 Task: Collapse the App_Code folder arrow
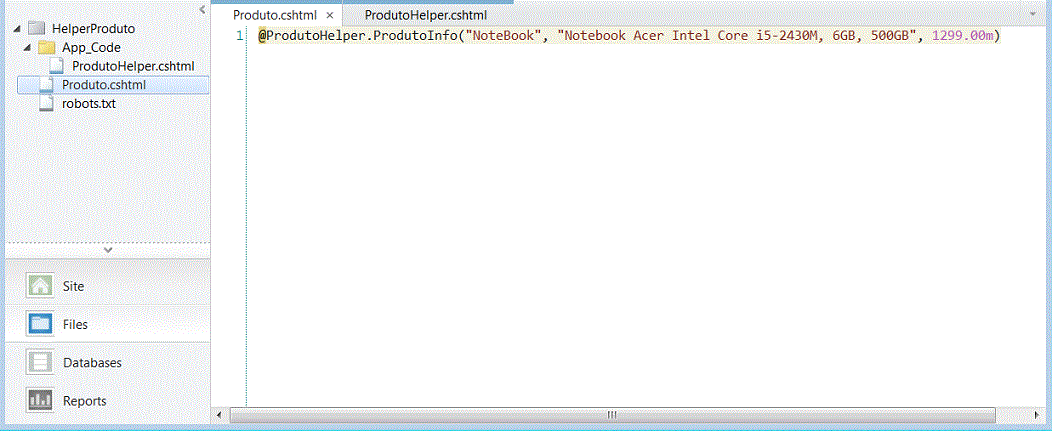click(28, 48)
